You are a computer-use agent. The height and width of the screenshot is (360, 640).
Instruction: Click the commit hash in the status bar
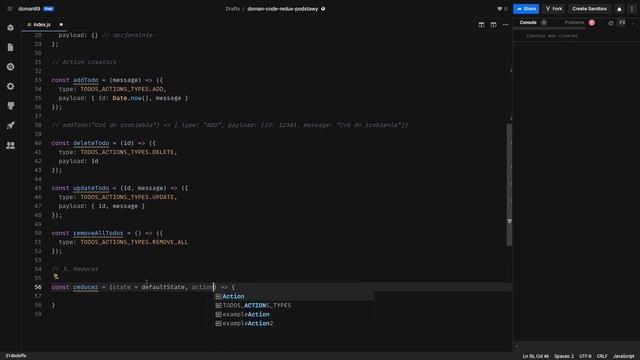(16, 356)
